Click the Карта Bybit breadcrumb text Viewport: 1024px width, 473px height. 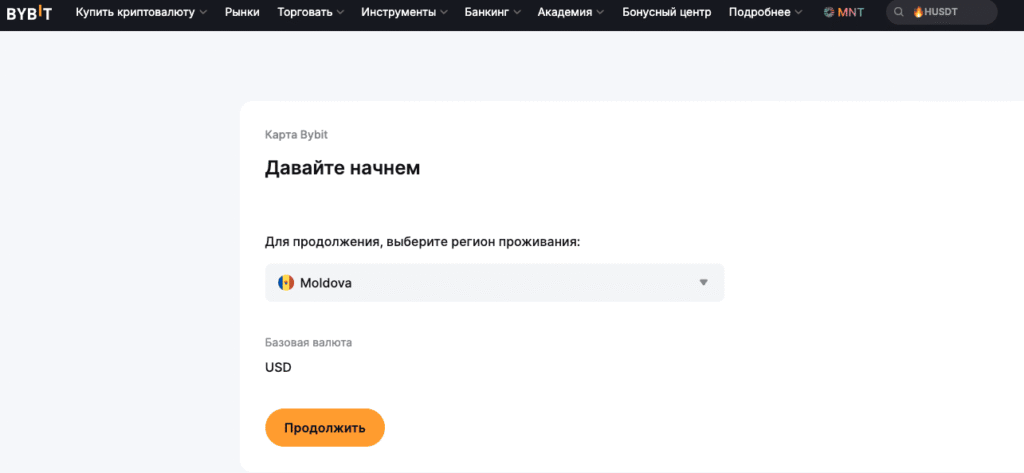296,135
